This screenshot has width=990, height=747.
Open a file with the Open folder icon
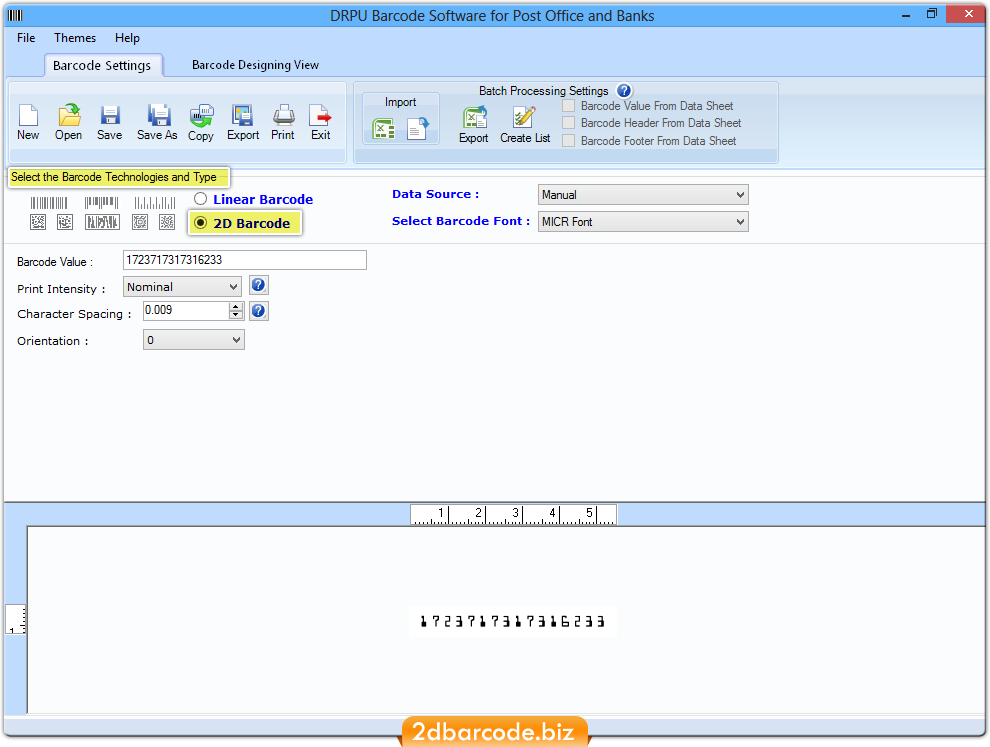point(69,116)
